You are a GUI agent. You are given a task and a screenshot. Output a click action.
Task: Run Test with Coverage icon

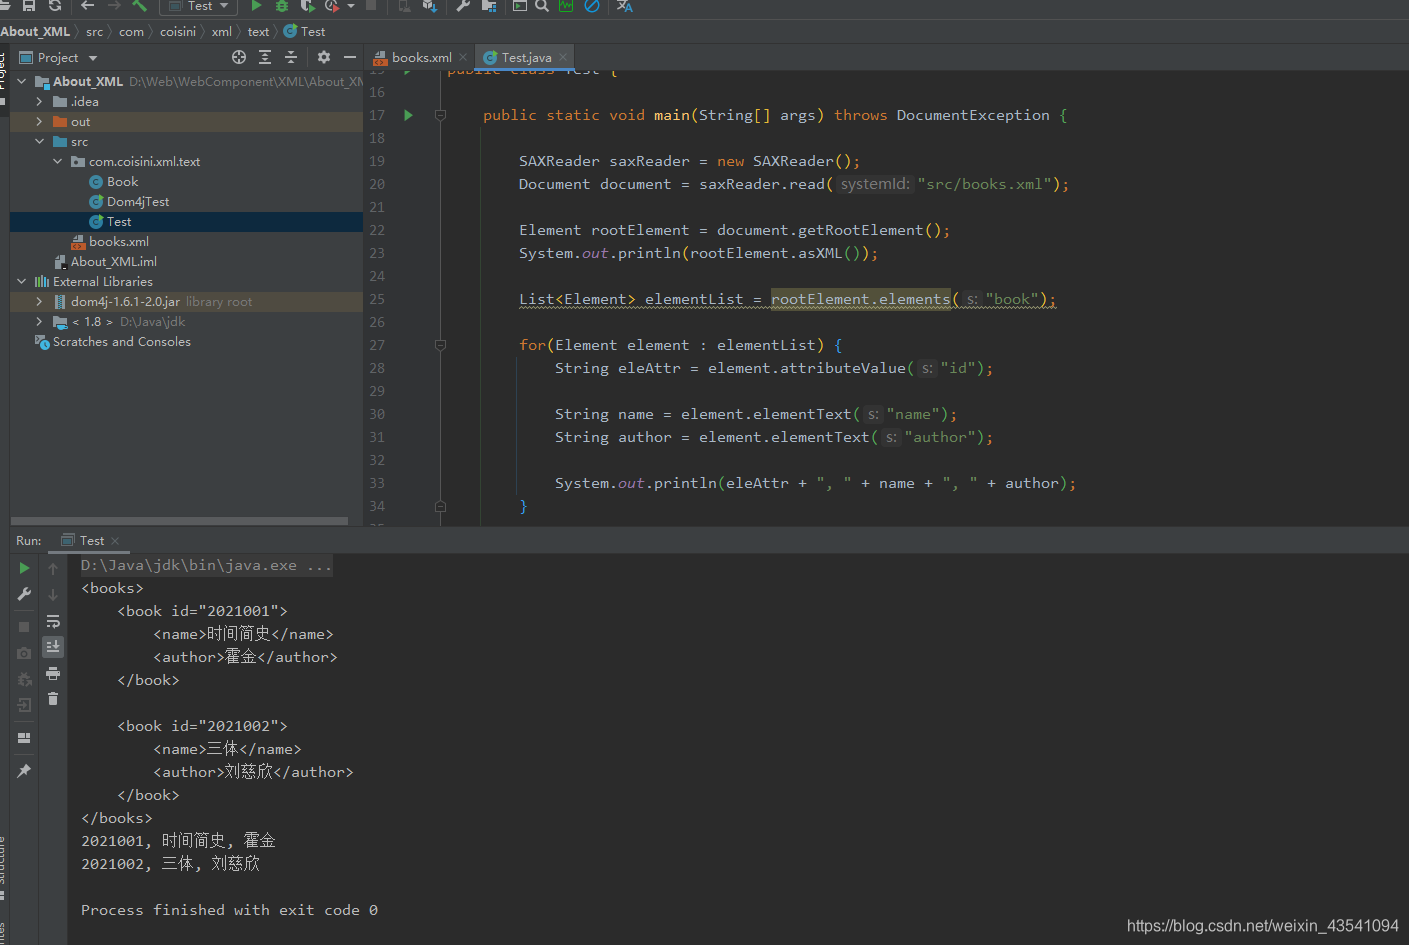(308, 6)
